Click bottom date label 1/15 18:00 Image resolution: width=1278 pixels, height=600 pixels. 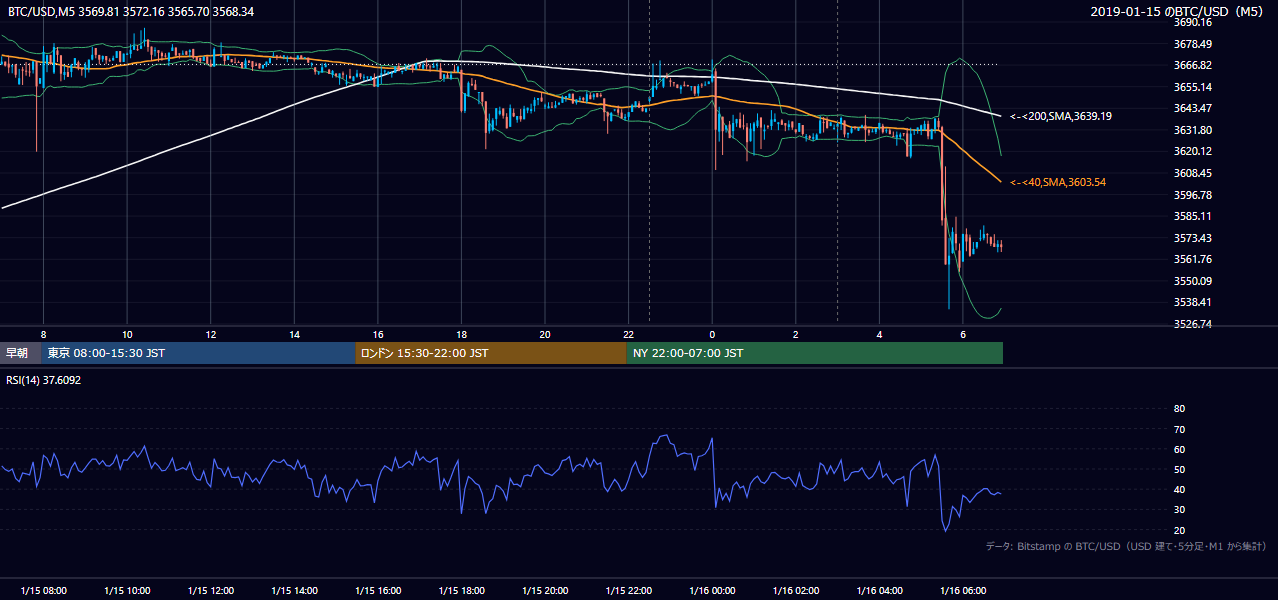pos(461,590)
